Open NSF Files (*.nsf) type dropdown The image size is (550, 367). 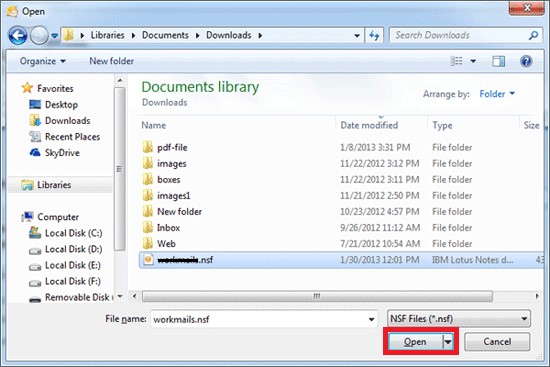(459, 319)
